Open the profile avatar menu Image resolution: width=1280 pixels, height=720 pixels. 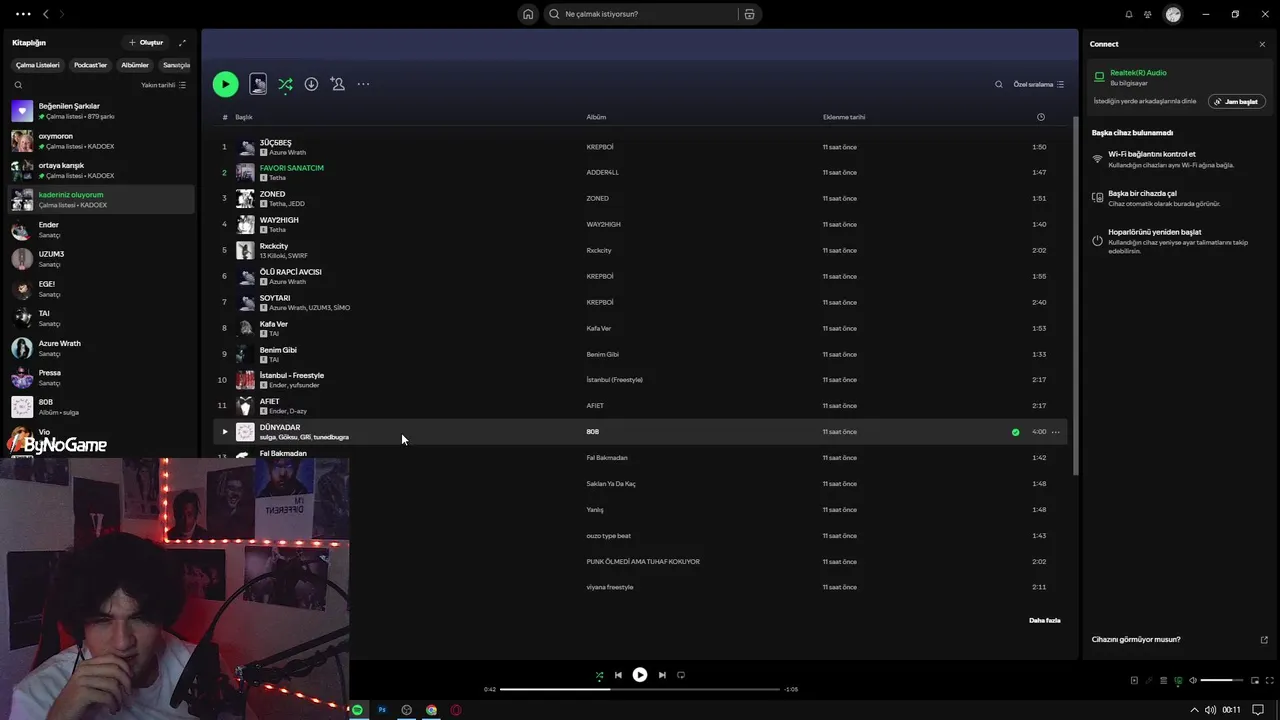[1173, 14]
